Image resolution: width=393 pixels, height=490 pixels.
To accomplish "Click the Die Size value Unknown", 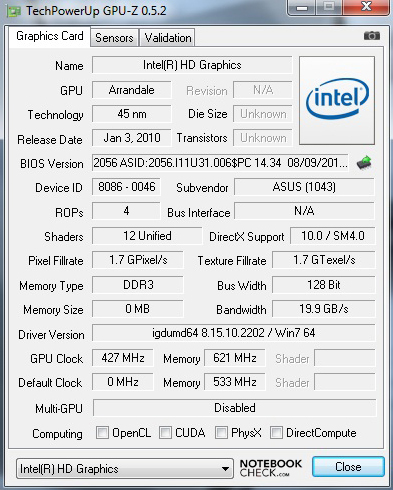I will (263, 114).
